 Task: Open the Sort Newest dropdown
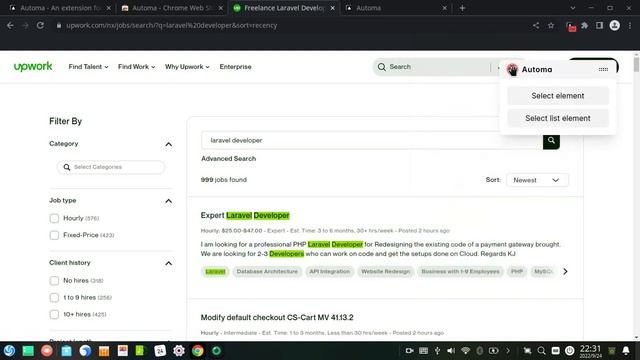point(537,180)
